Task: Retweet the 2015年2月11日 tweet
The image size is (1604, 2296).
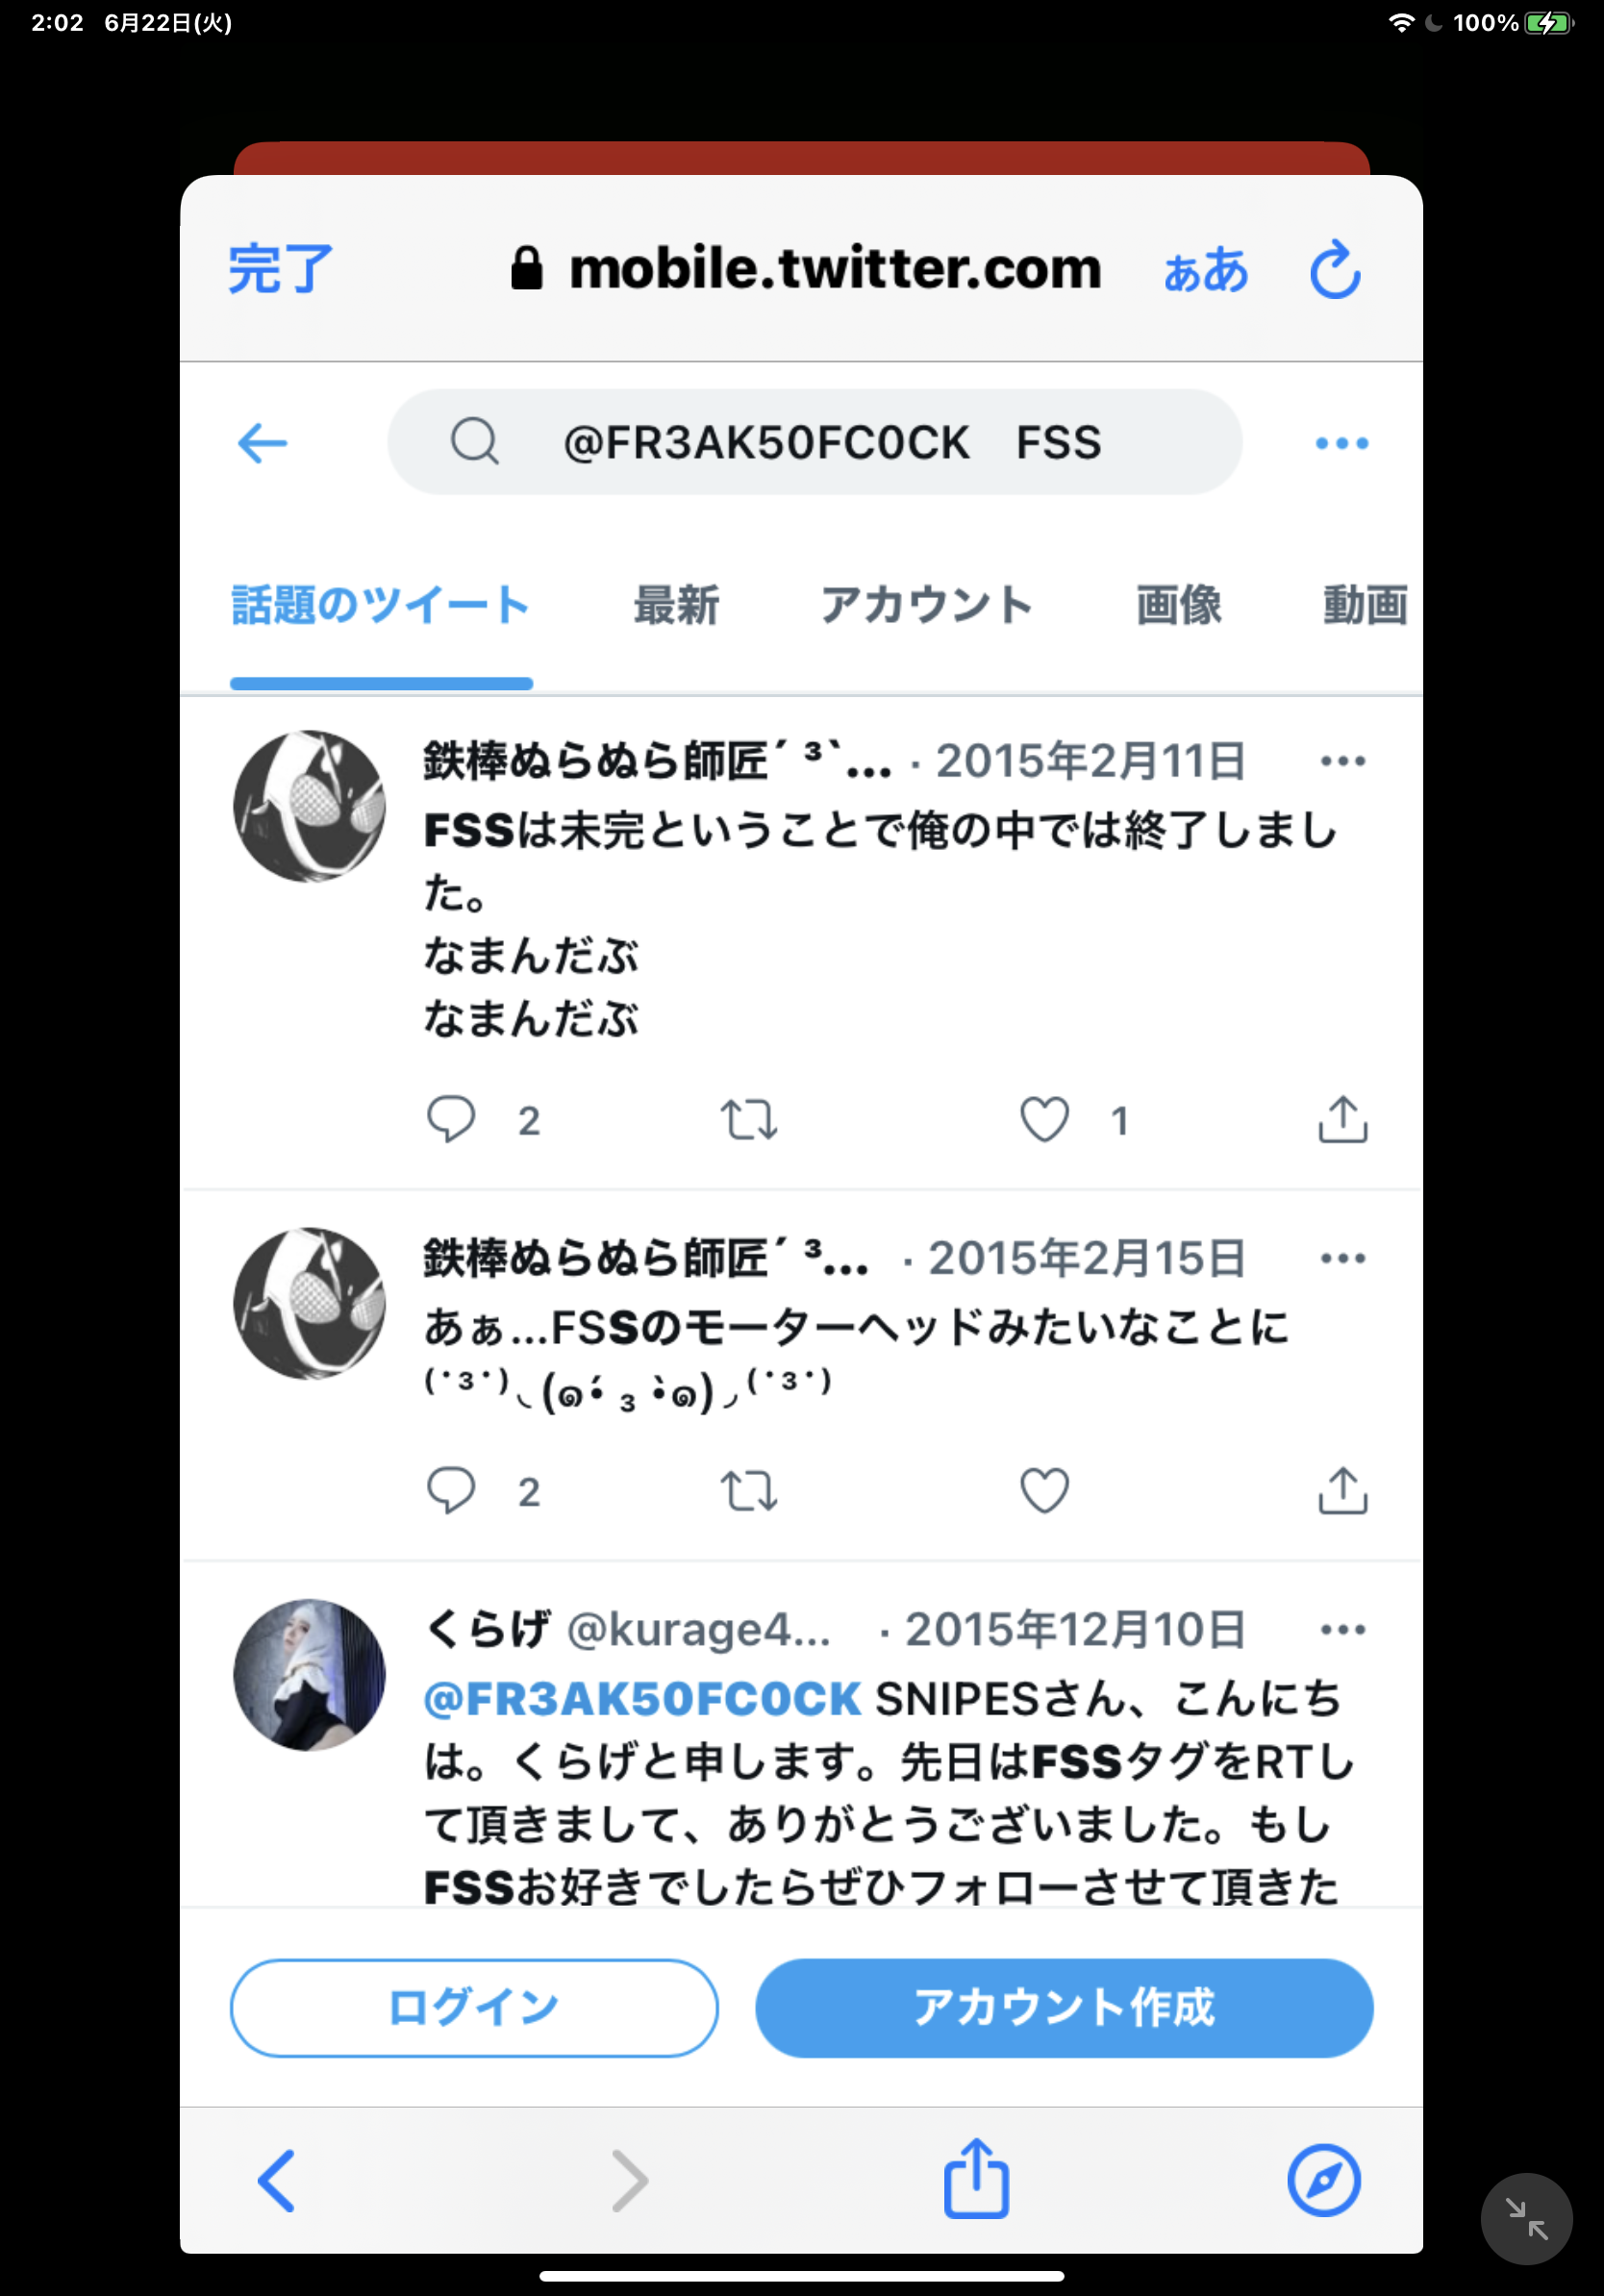Action: tap(749, 1120)
